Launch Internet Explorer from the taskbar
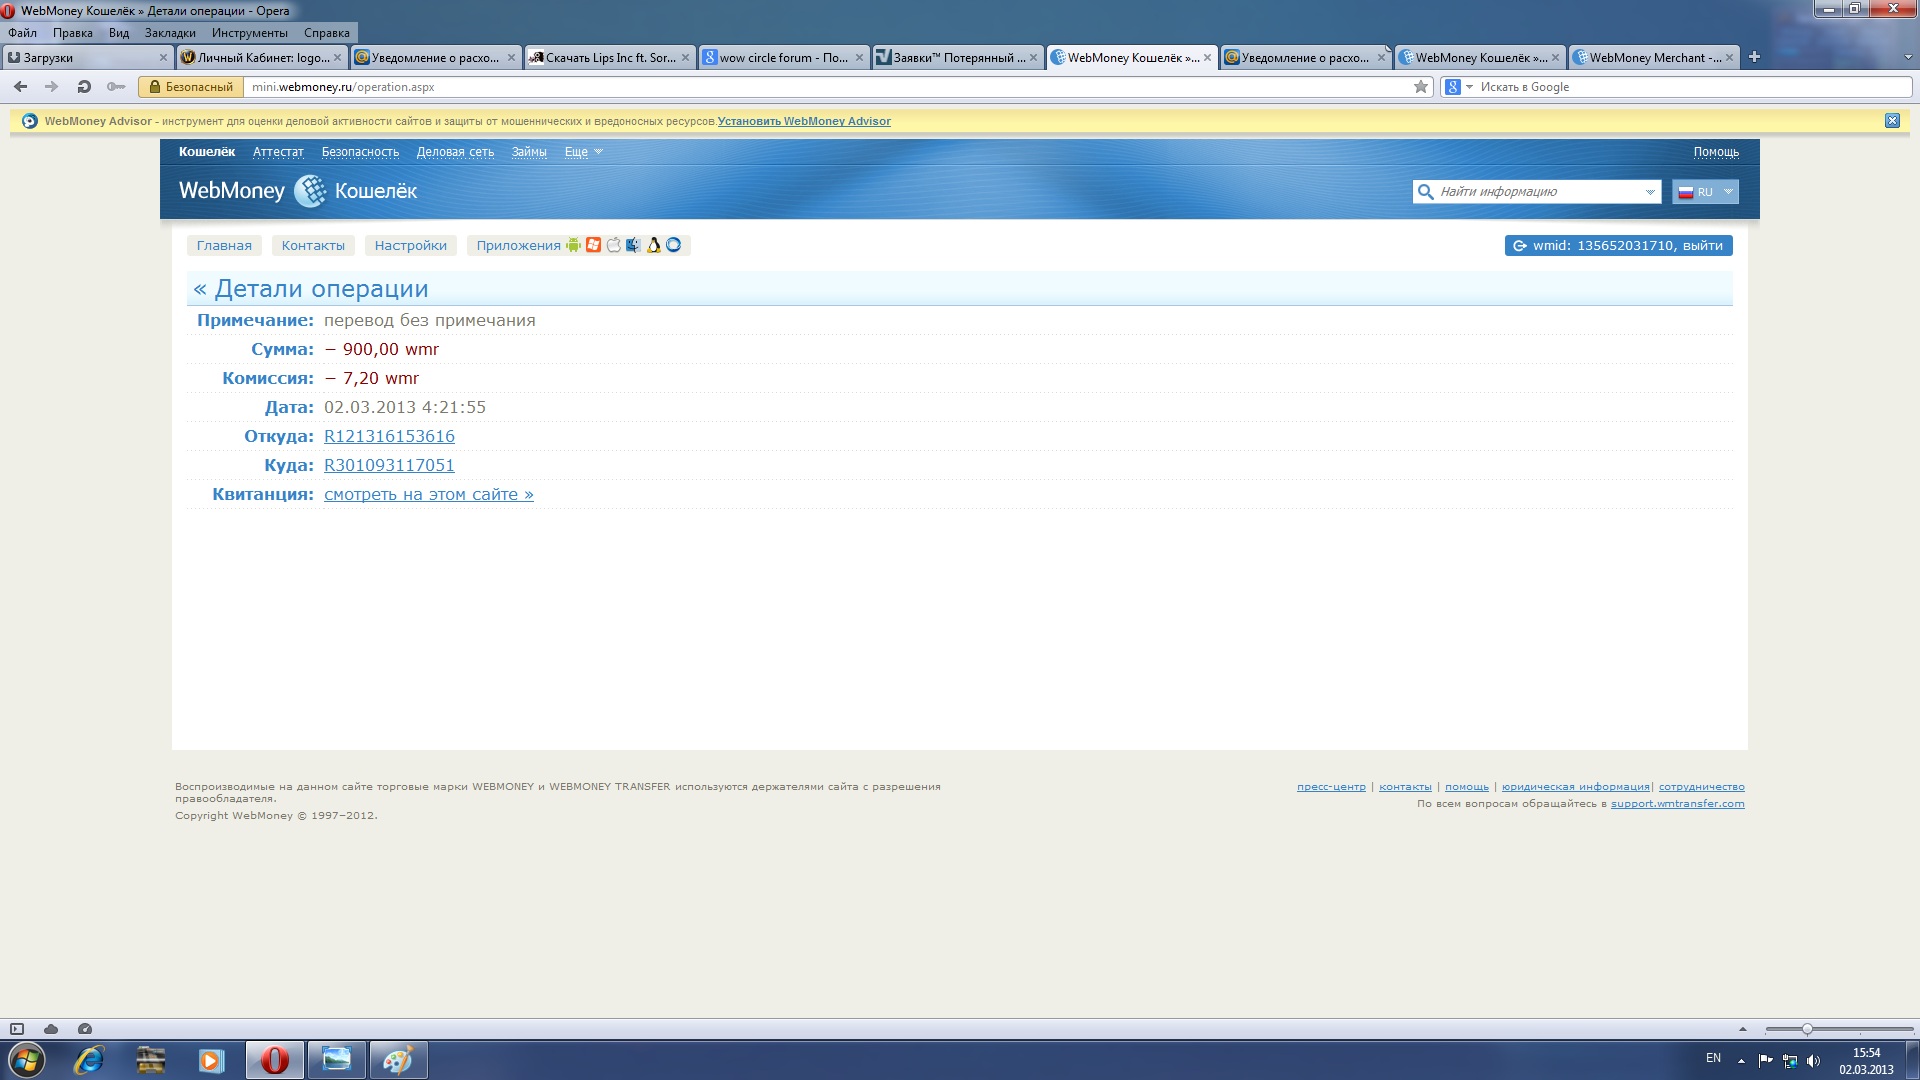1920x1080 pixels. [x=89, y=1060]
